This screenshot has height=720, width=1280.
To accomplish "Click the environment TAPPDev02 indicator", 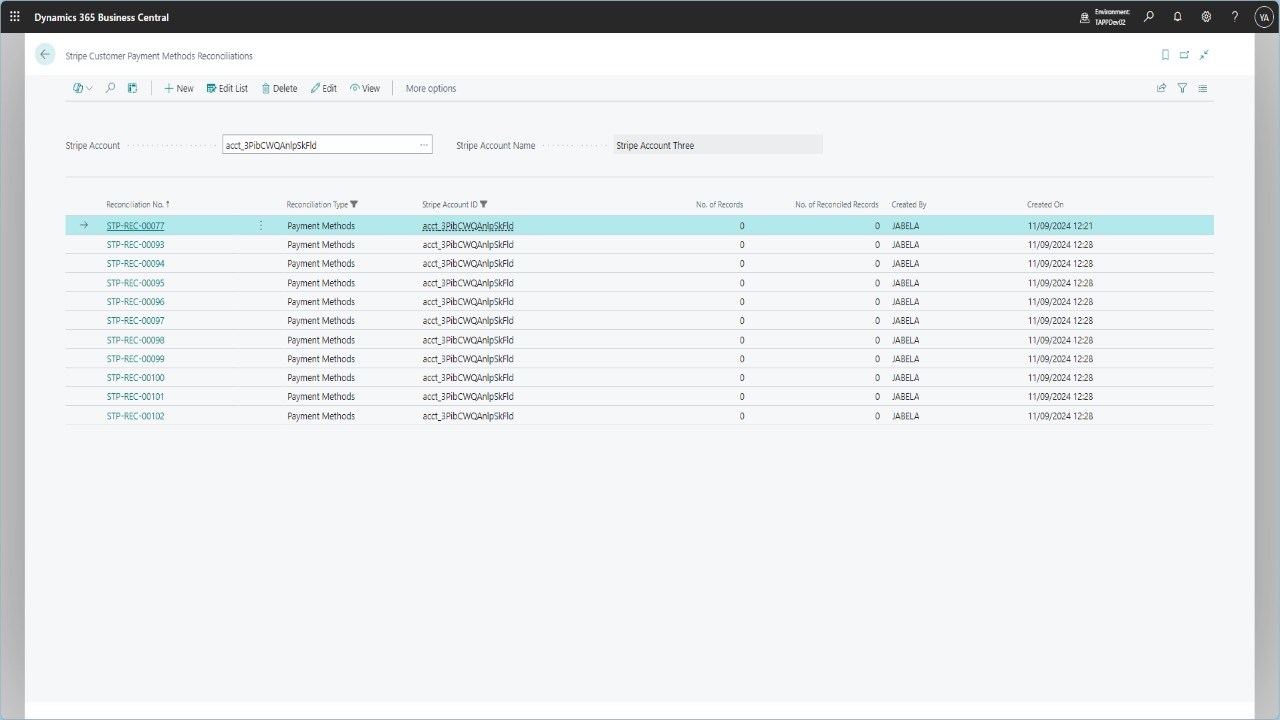I will pos(1105,17).
